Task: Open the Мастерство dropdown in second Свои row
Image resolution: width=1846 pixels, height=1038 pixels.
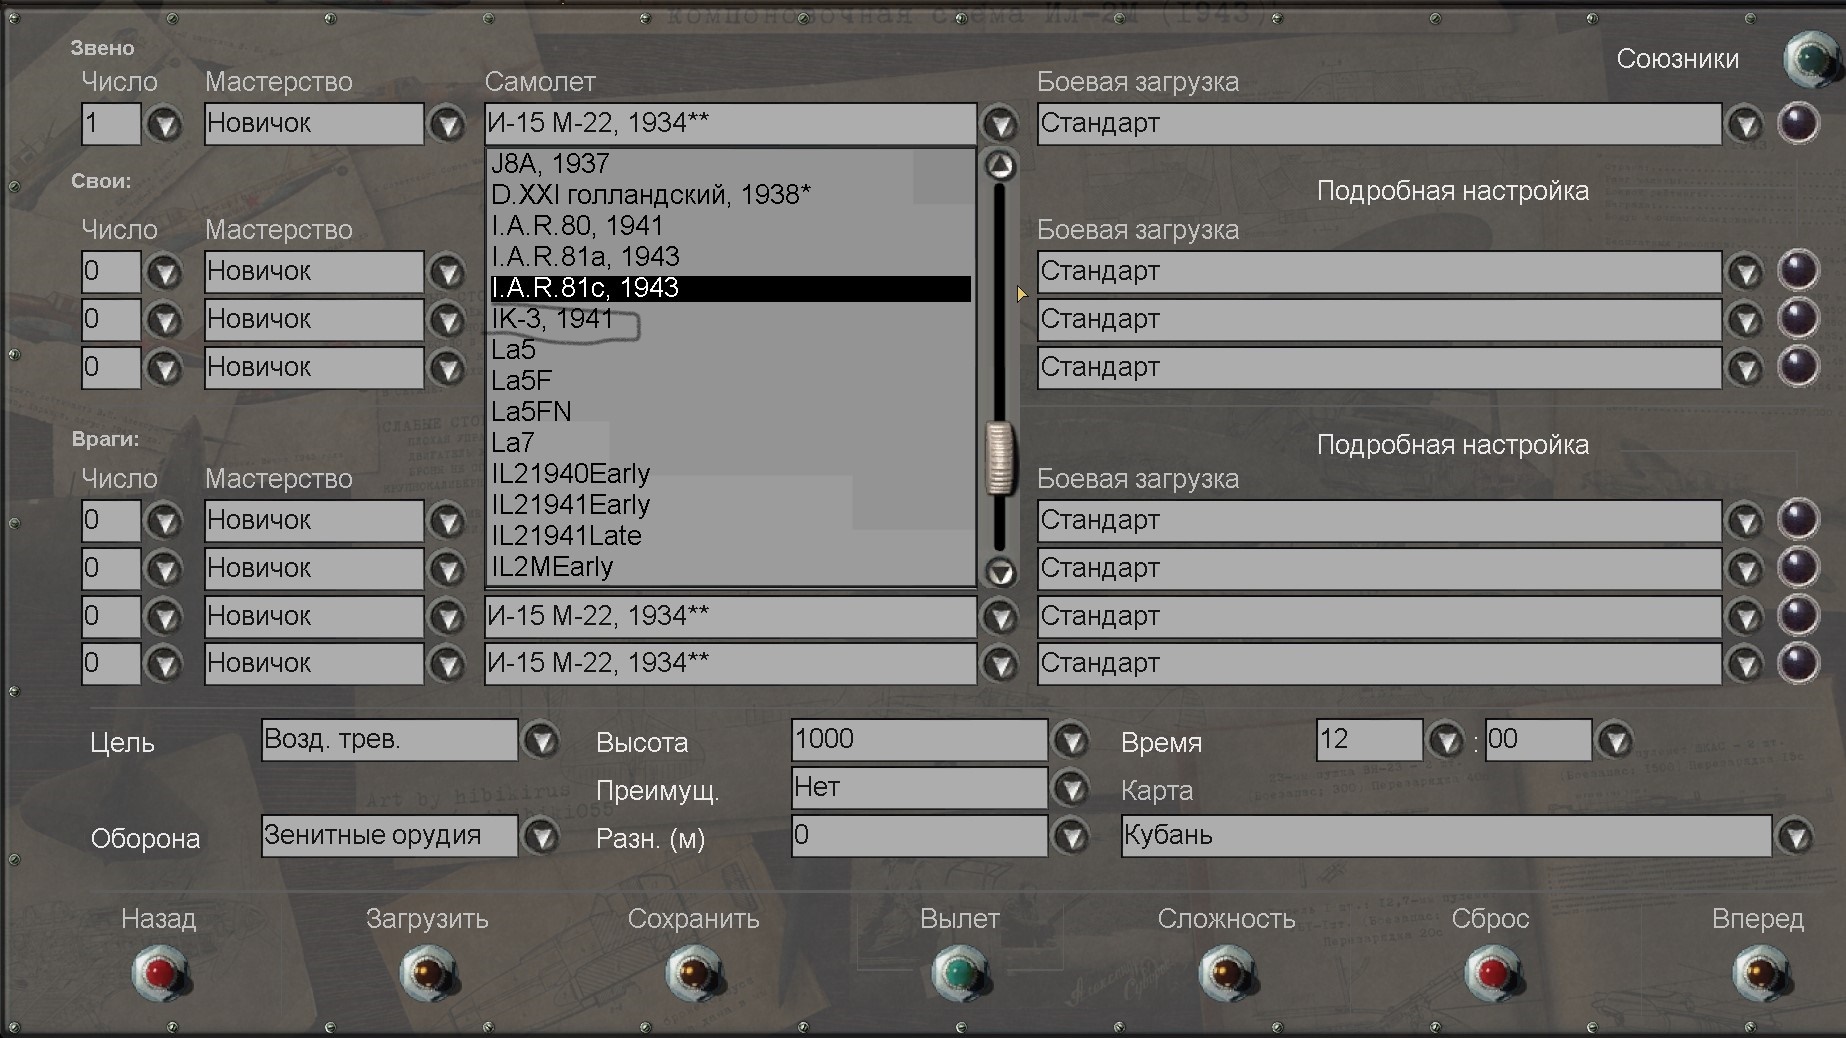Action: click(x=447, y=320)
